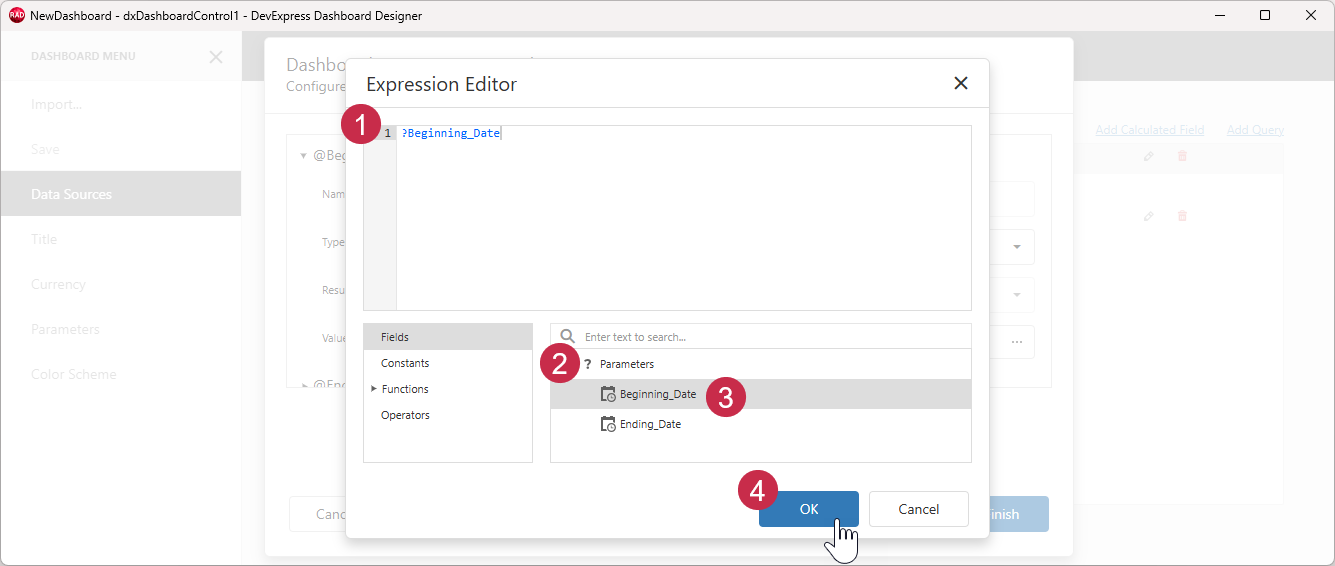Click Finish in the wizard behind

1019,514
